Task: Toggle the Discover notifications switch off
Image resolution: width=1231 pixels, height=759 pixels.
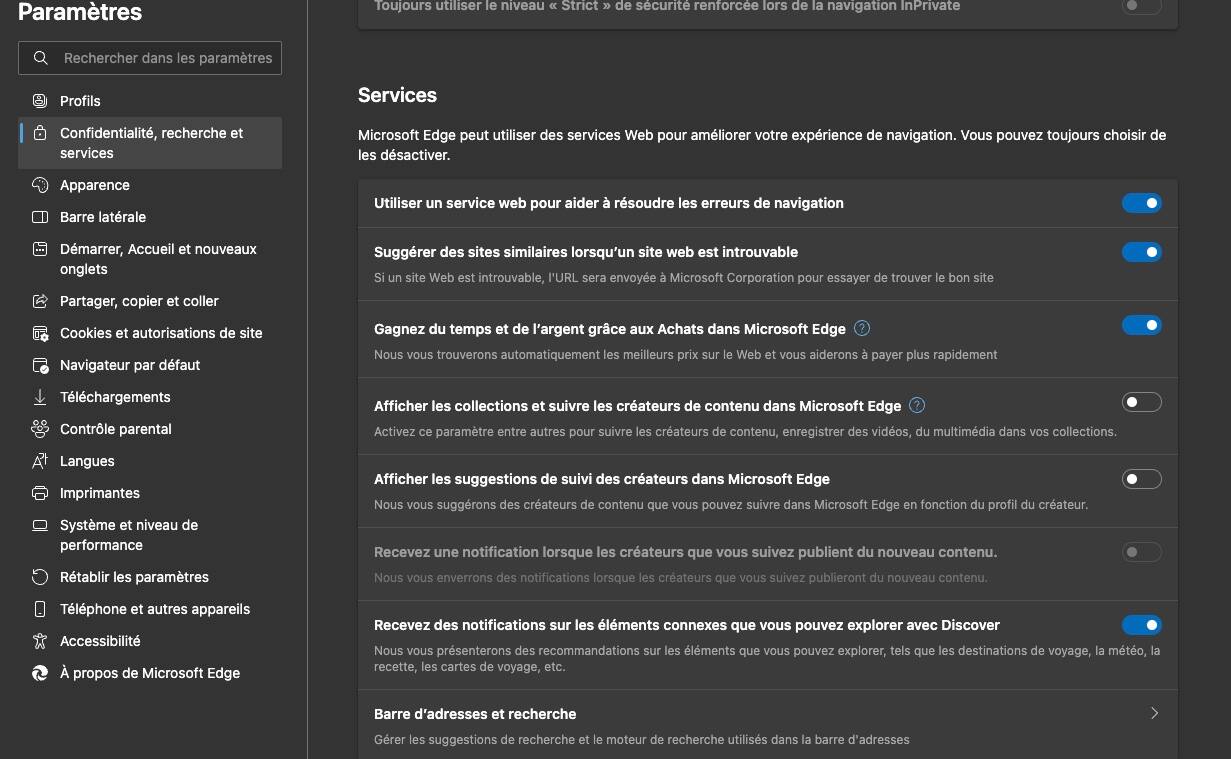Action: [1141, 625]
